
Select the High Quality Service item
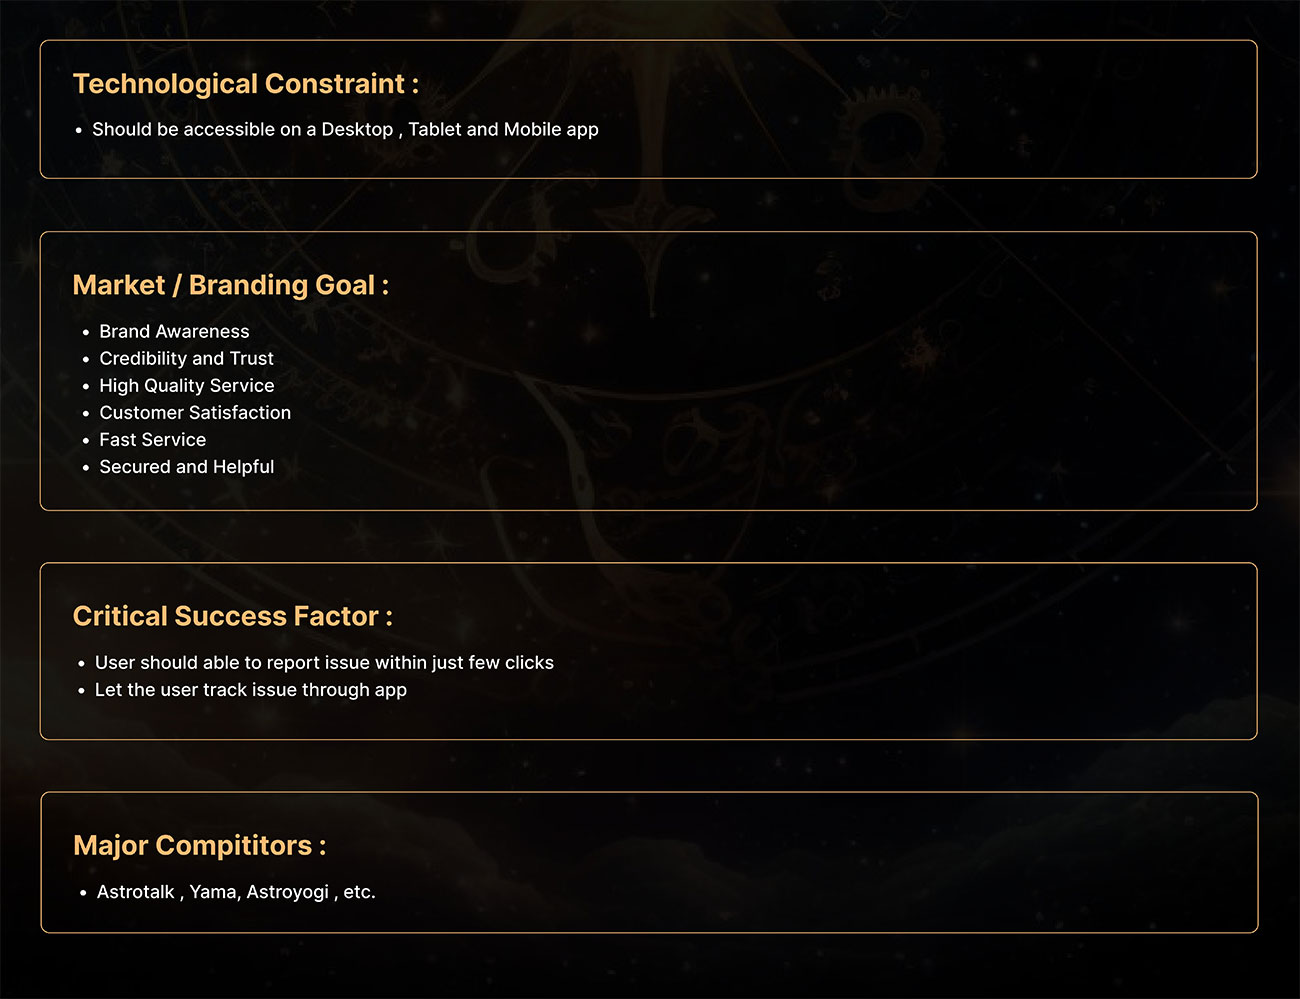pyautogui.click(x=187, y=385)
